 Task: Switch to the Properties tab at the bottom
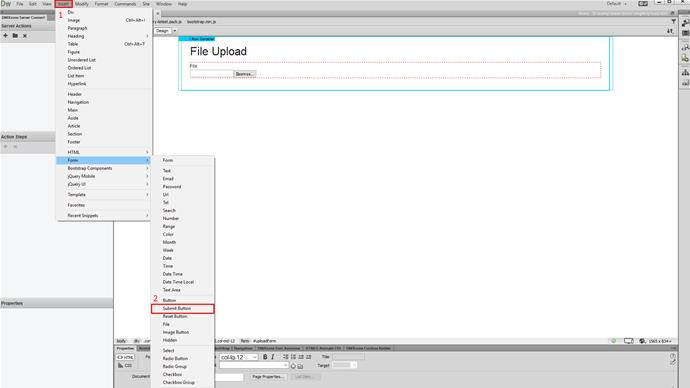(x=125, y=348)
